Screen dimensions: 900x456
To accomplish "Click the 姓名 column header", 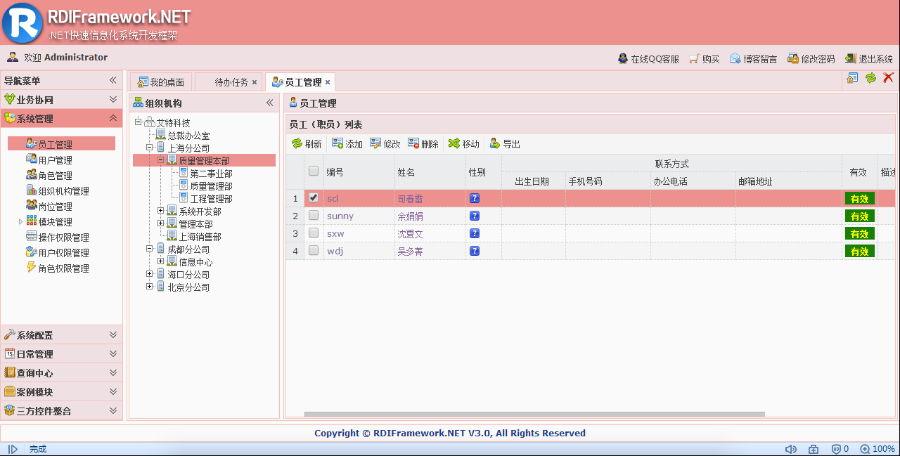I will 429,172.
